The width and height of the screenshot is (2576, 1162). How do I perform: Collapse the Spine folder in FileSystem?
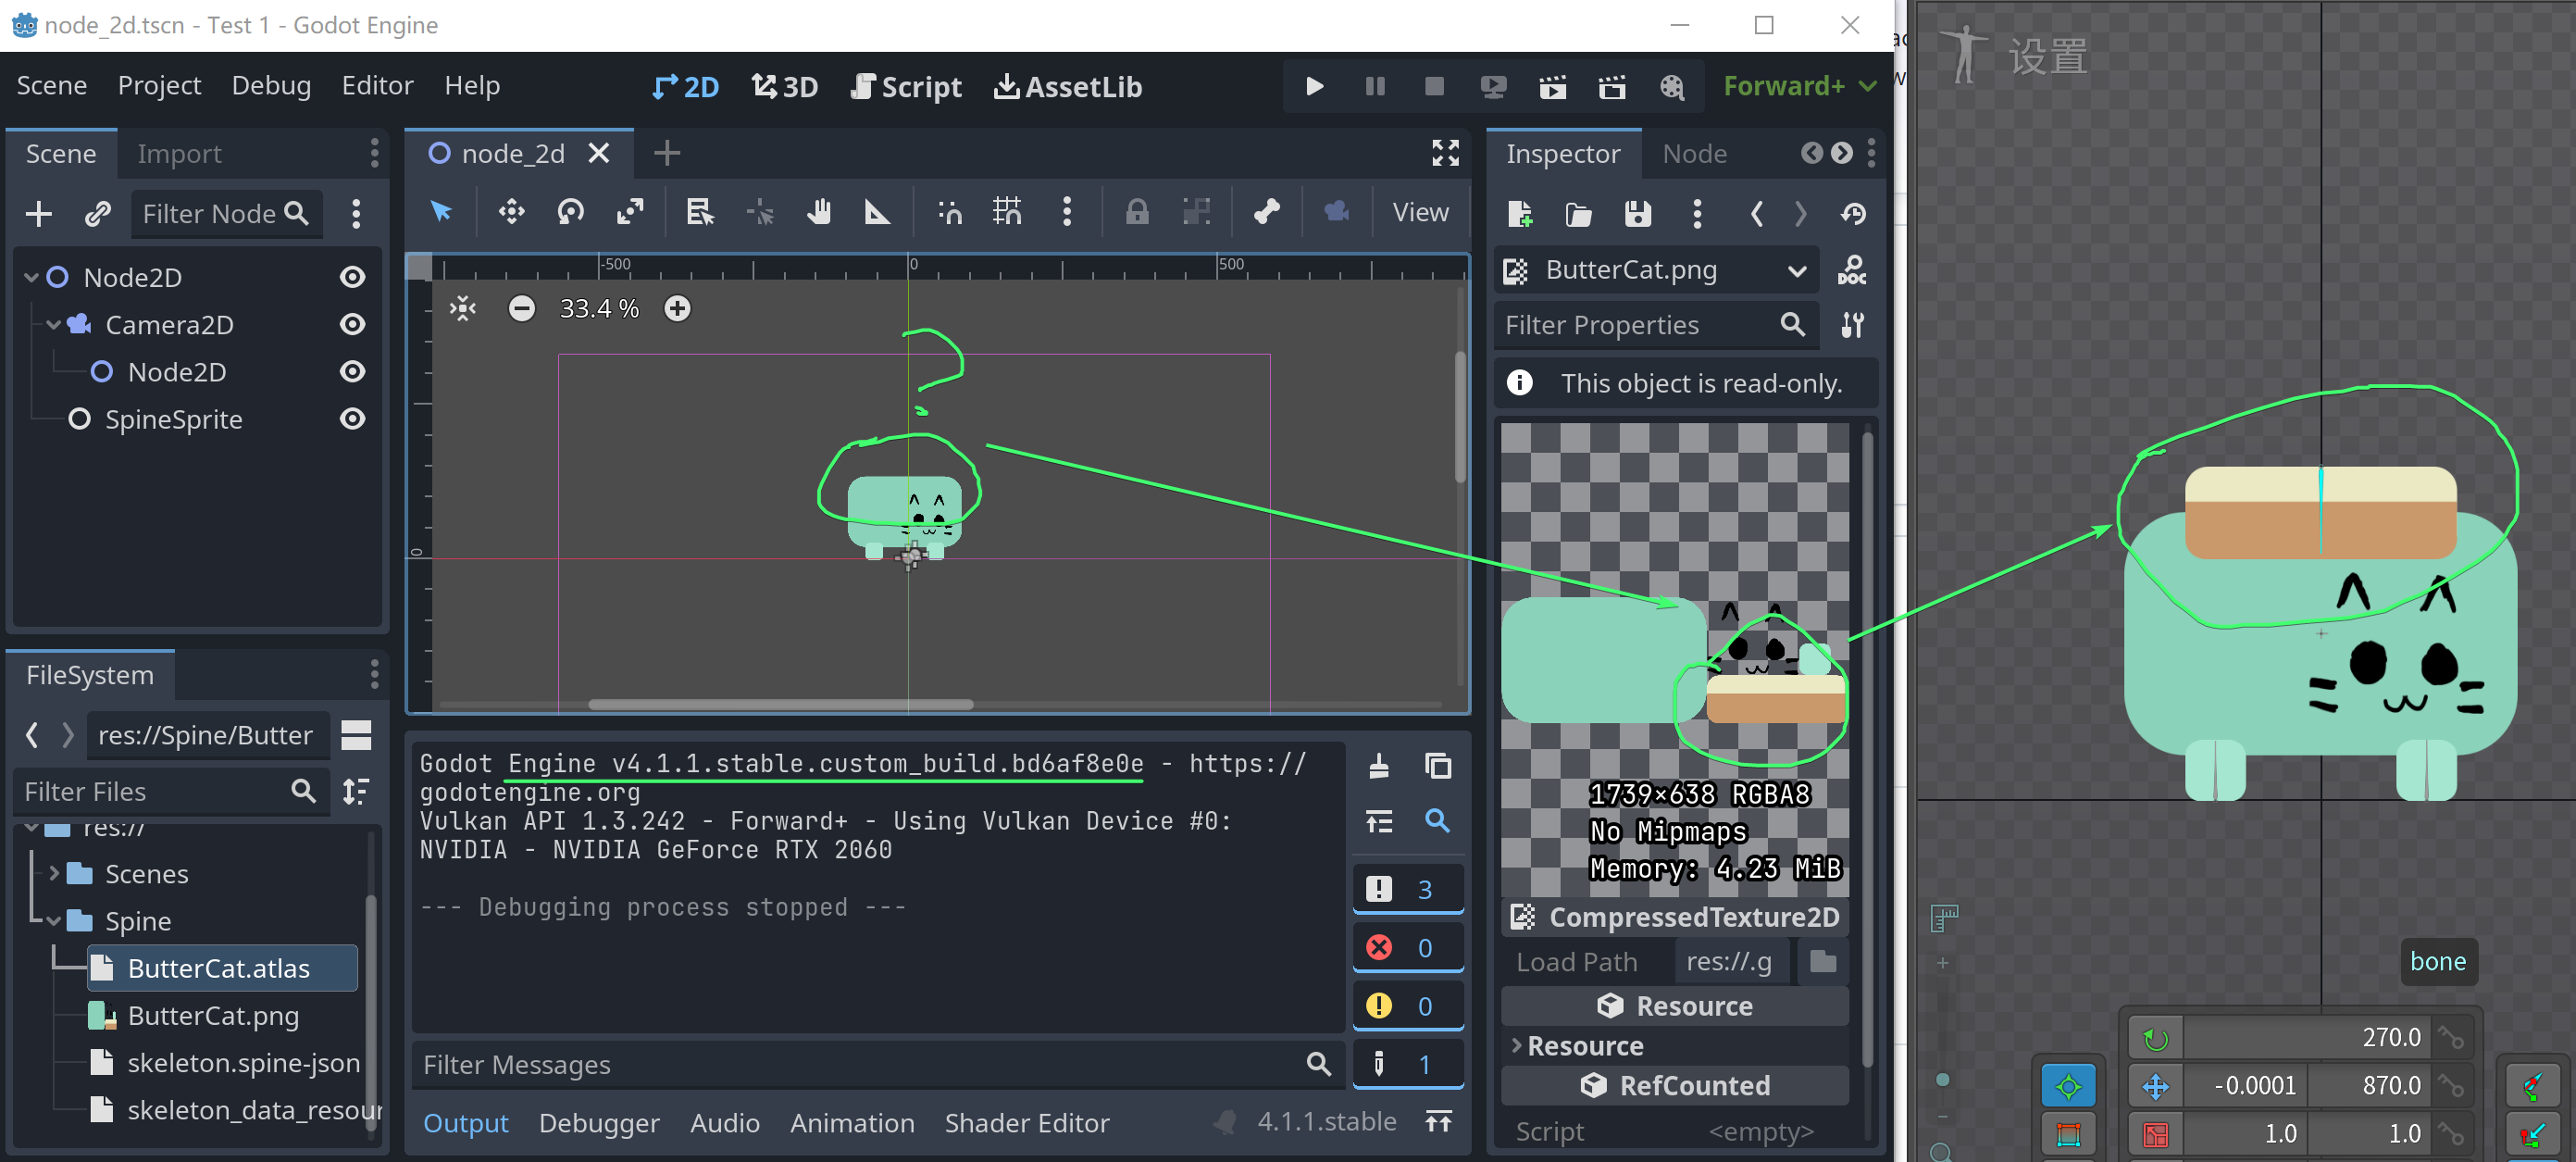53,920
